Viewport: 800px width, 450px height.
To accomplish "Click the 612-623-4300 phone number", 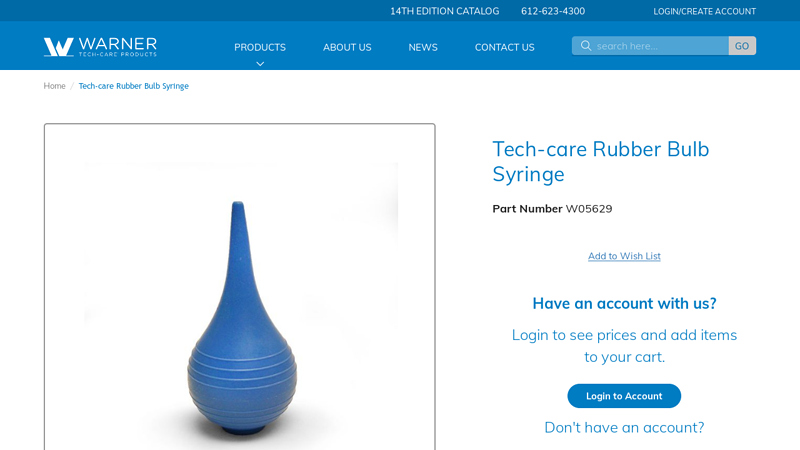I will (x=553, y=11).
